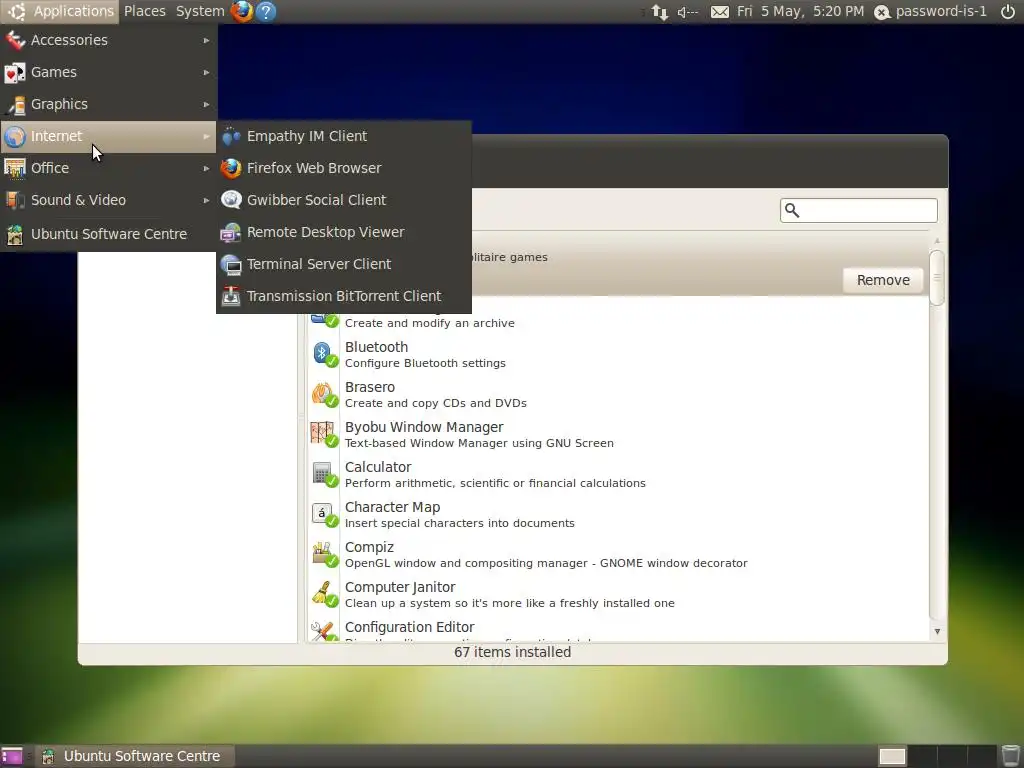Select Character Map entry
The width and height of the screenshot is (1024, 768).
click(x=618, y=514)
